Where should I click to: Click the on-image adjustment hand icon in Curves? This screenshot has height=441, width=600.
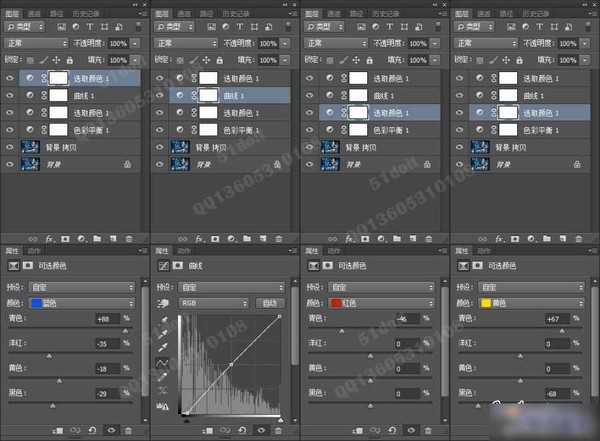pyautogui.click(x=162, y=301)
